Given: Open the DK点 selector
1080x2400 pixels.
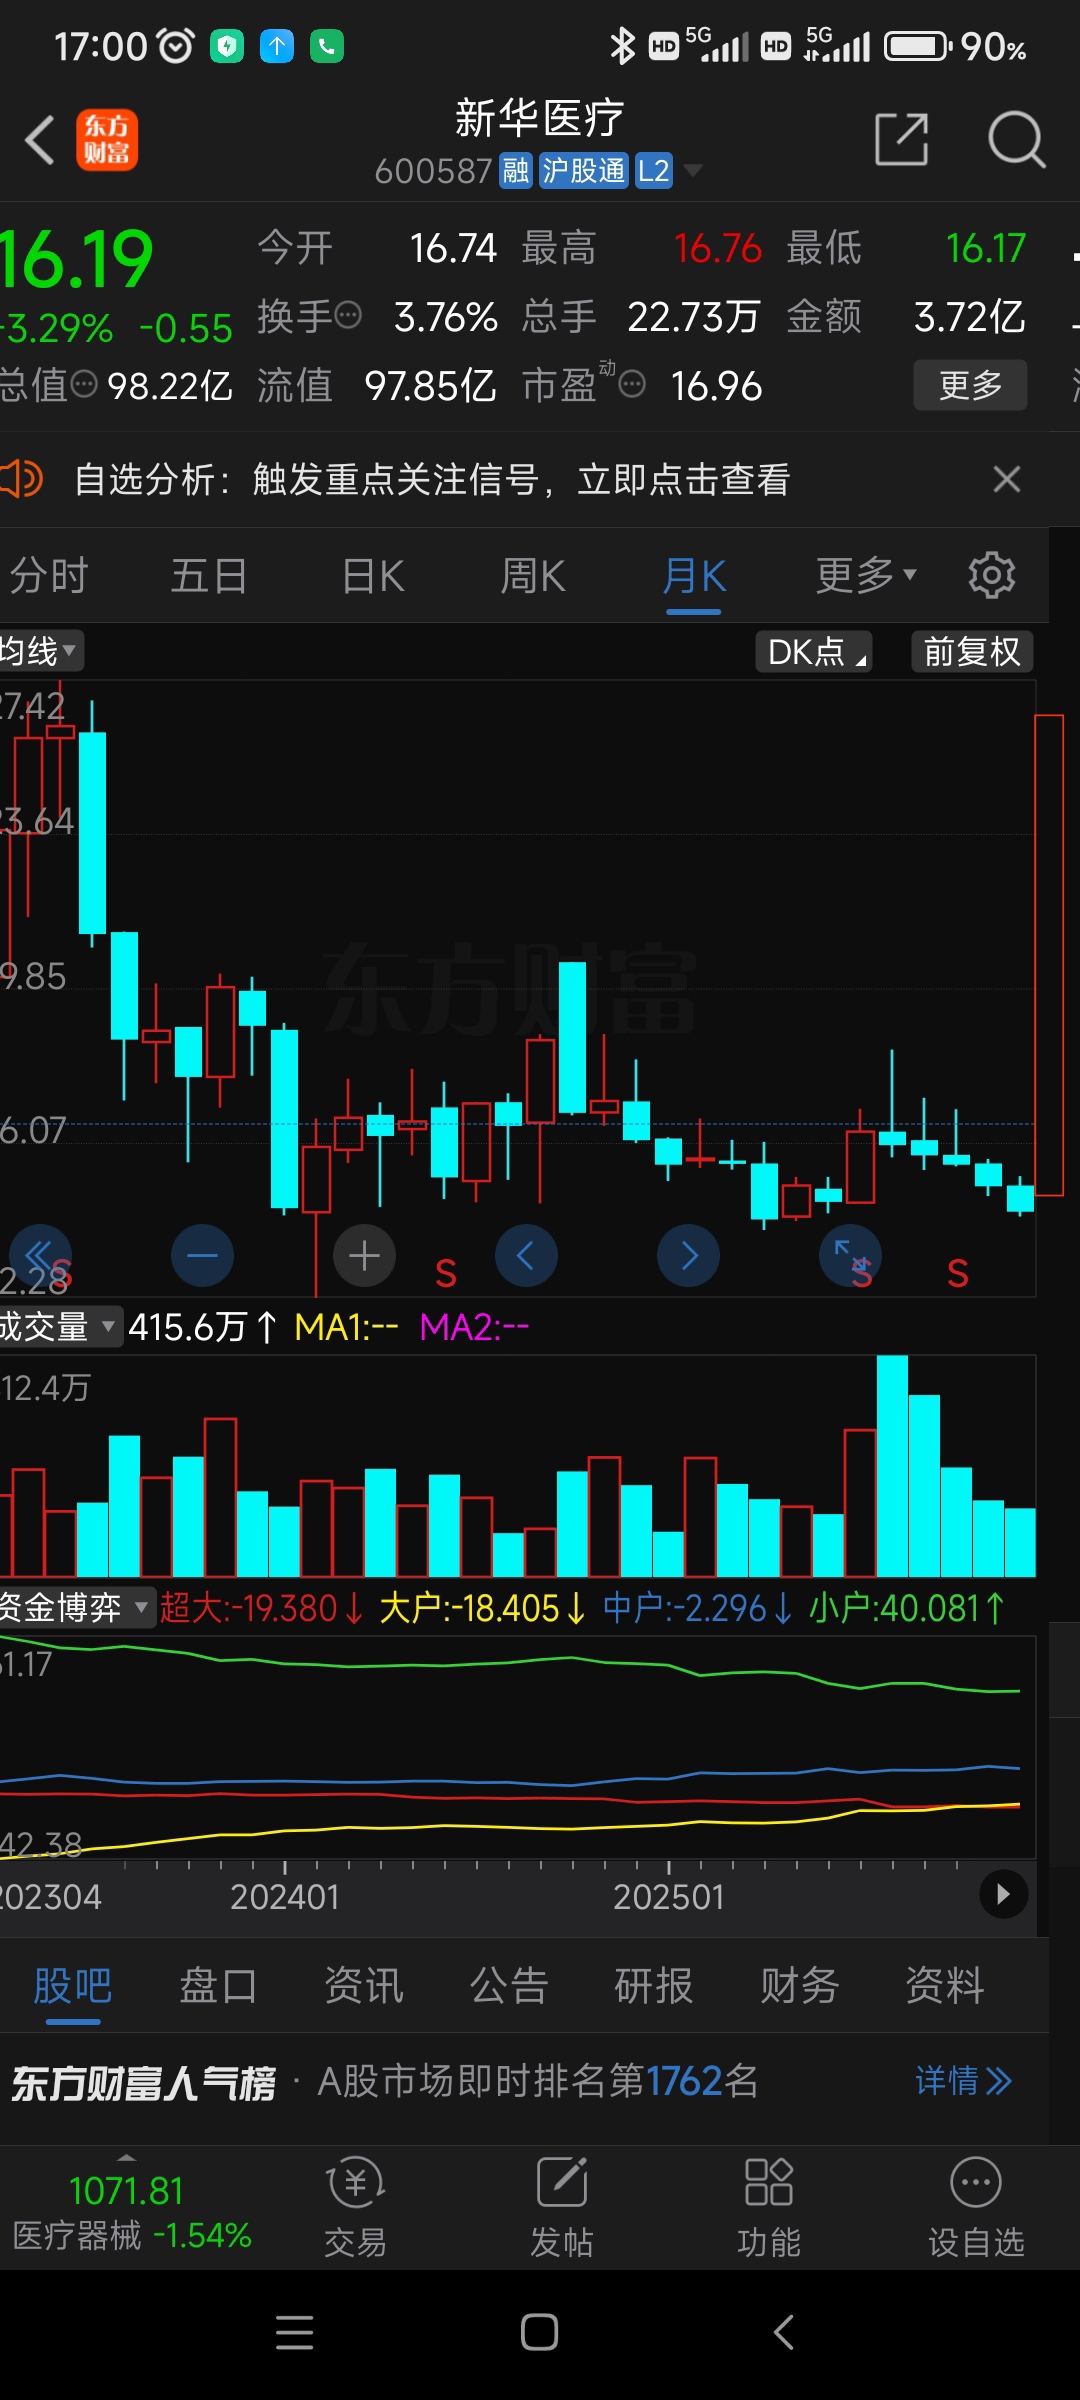Looking at the screenshot, I should pyautogui.click(x=814, y=651).
